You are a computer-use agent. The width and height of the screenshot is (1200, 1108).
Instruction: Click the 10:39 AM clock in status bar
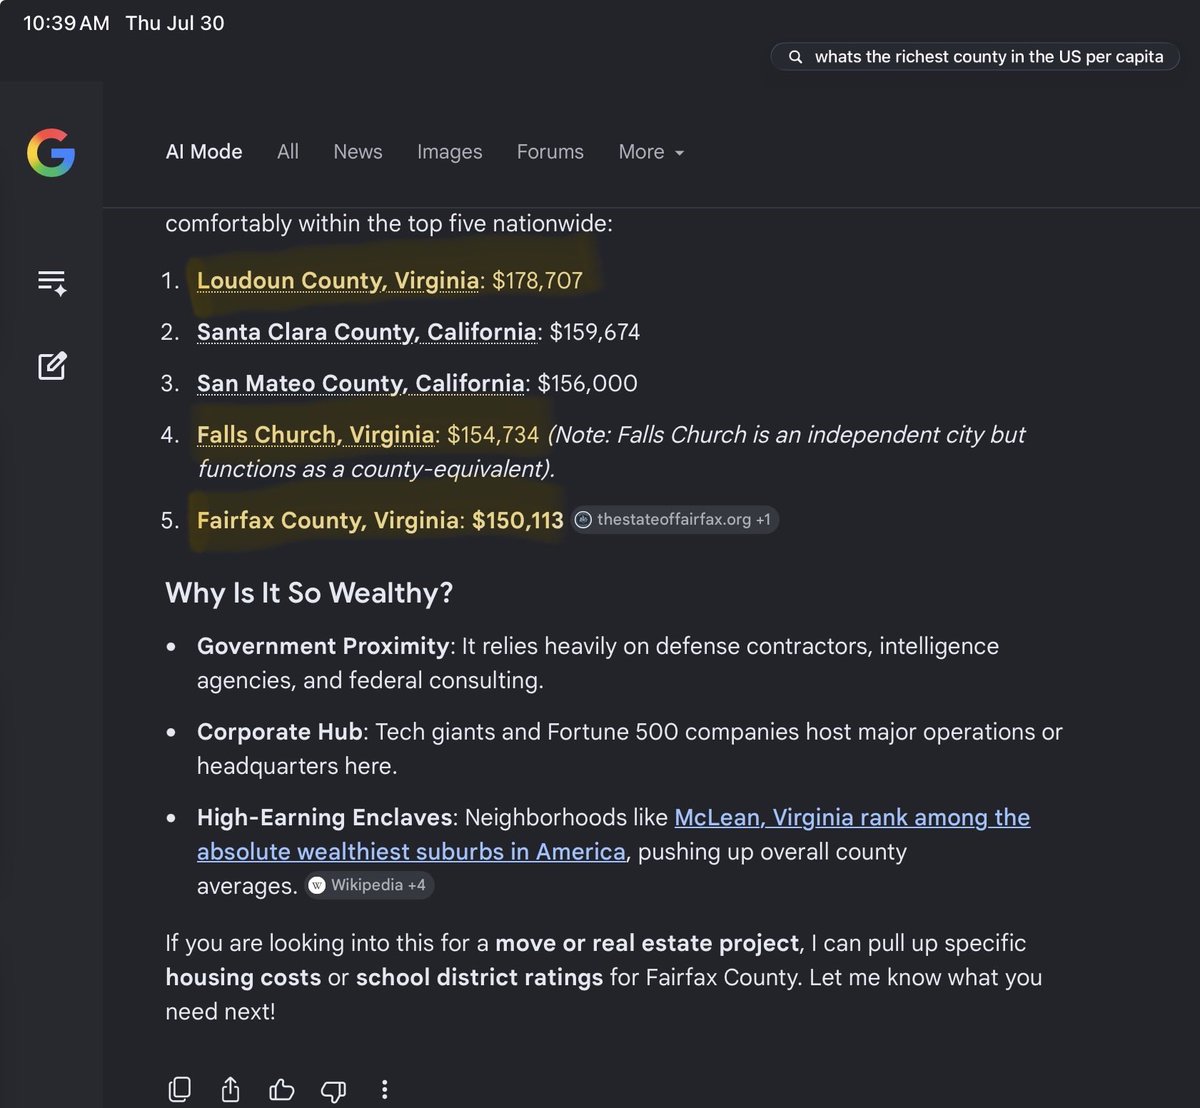66,23
